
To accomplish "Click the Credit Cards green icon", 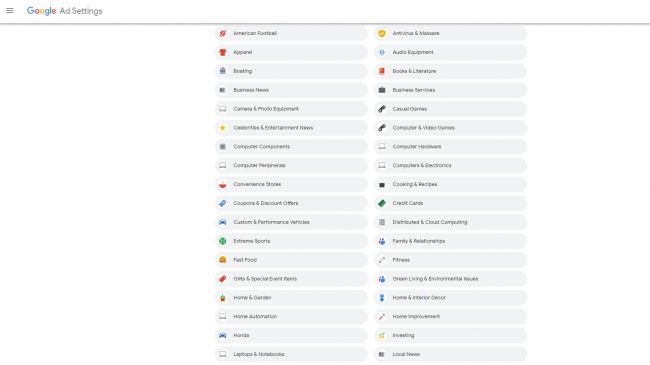I will point(382,203).
